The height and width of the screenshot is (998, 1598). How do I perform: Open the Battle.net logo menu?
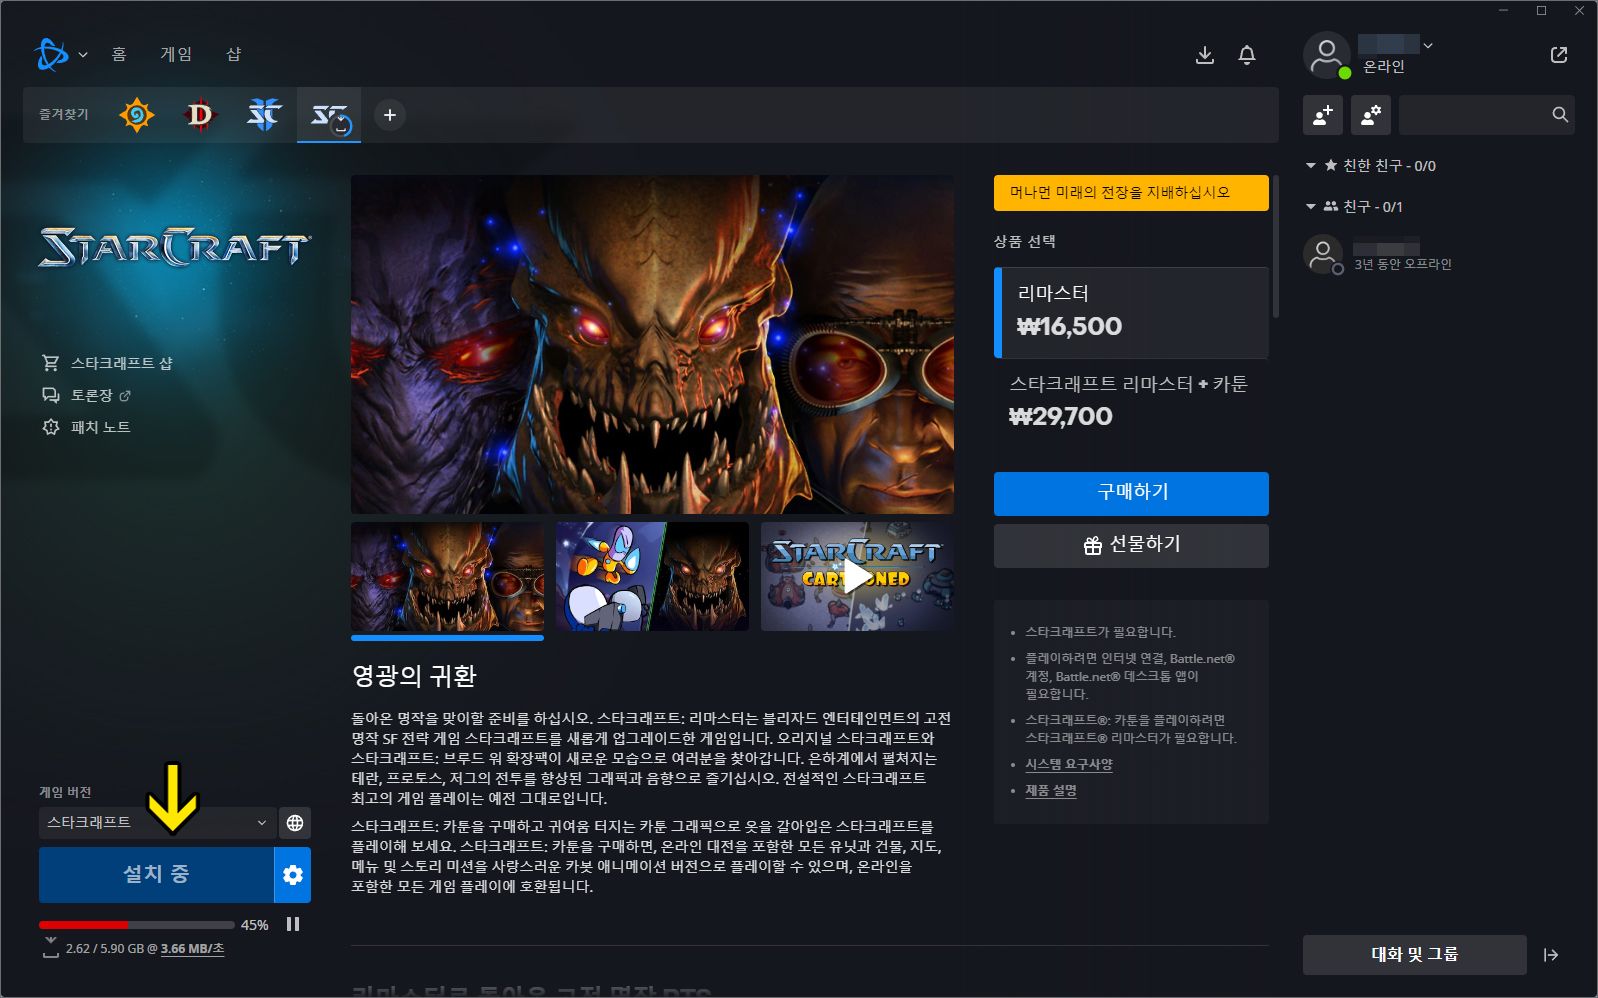point(51,54)
